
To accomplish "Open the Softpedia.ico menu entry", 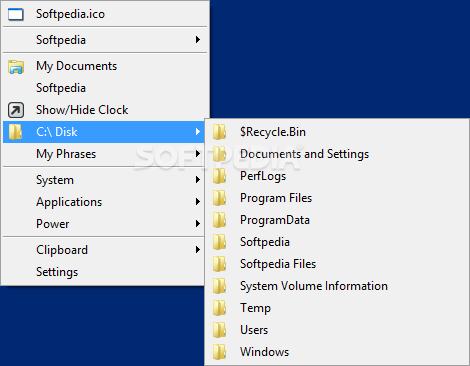I will click(105, 14).
